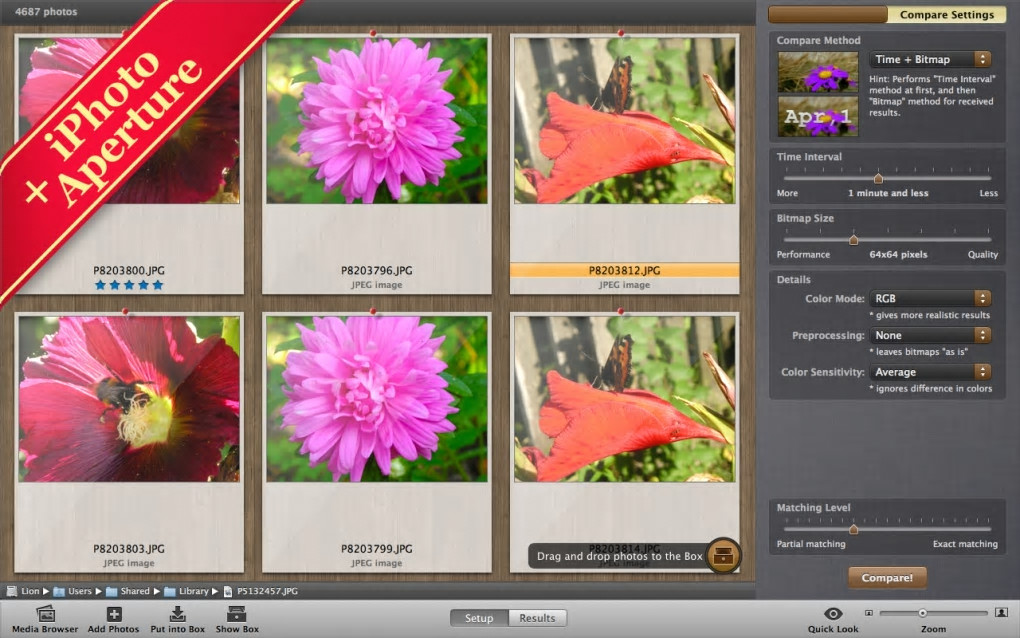Select the P8203812.JPG butterfly thumbnail
1020x638 pixels.
click(x=624, y=120)
